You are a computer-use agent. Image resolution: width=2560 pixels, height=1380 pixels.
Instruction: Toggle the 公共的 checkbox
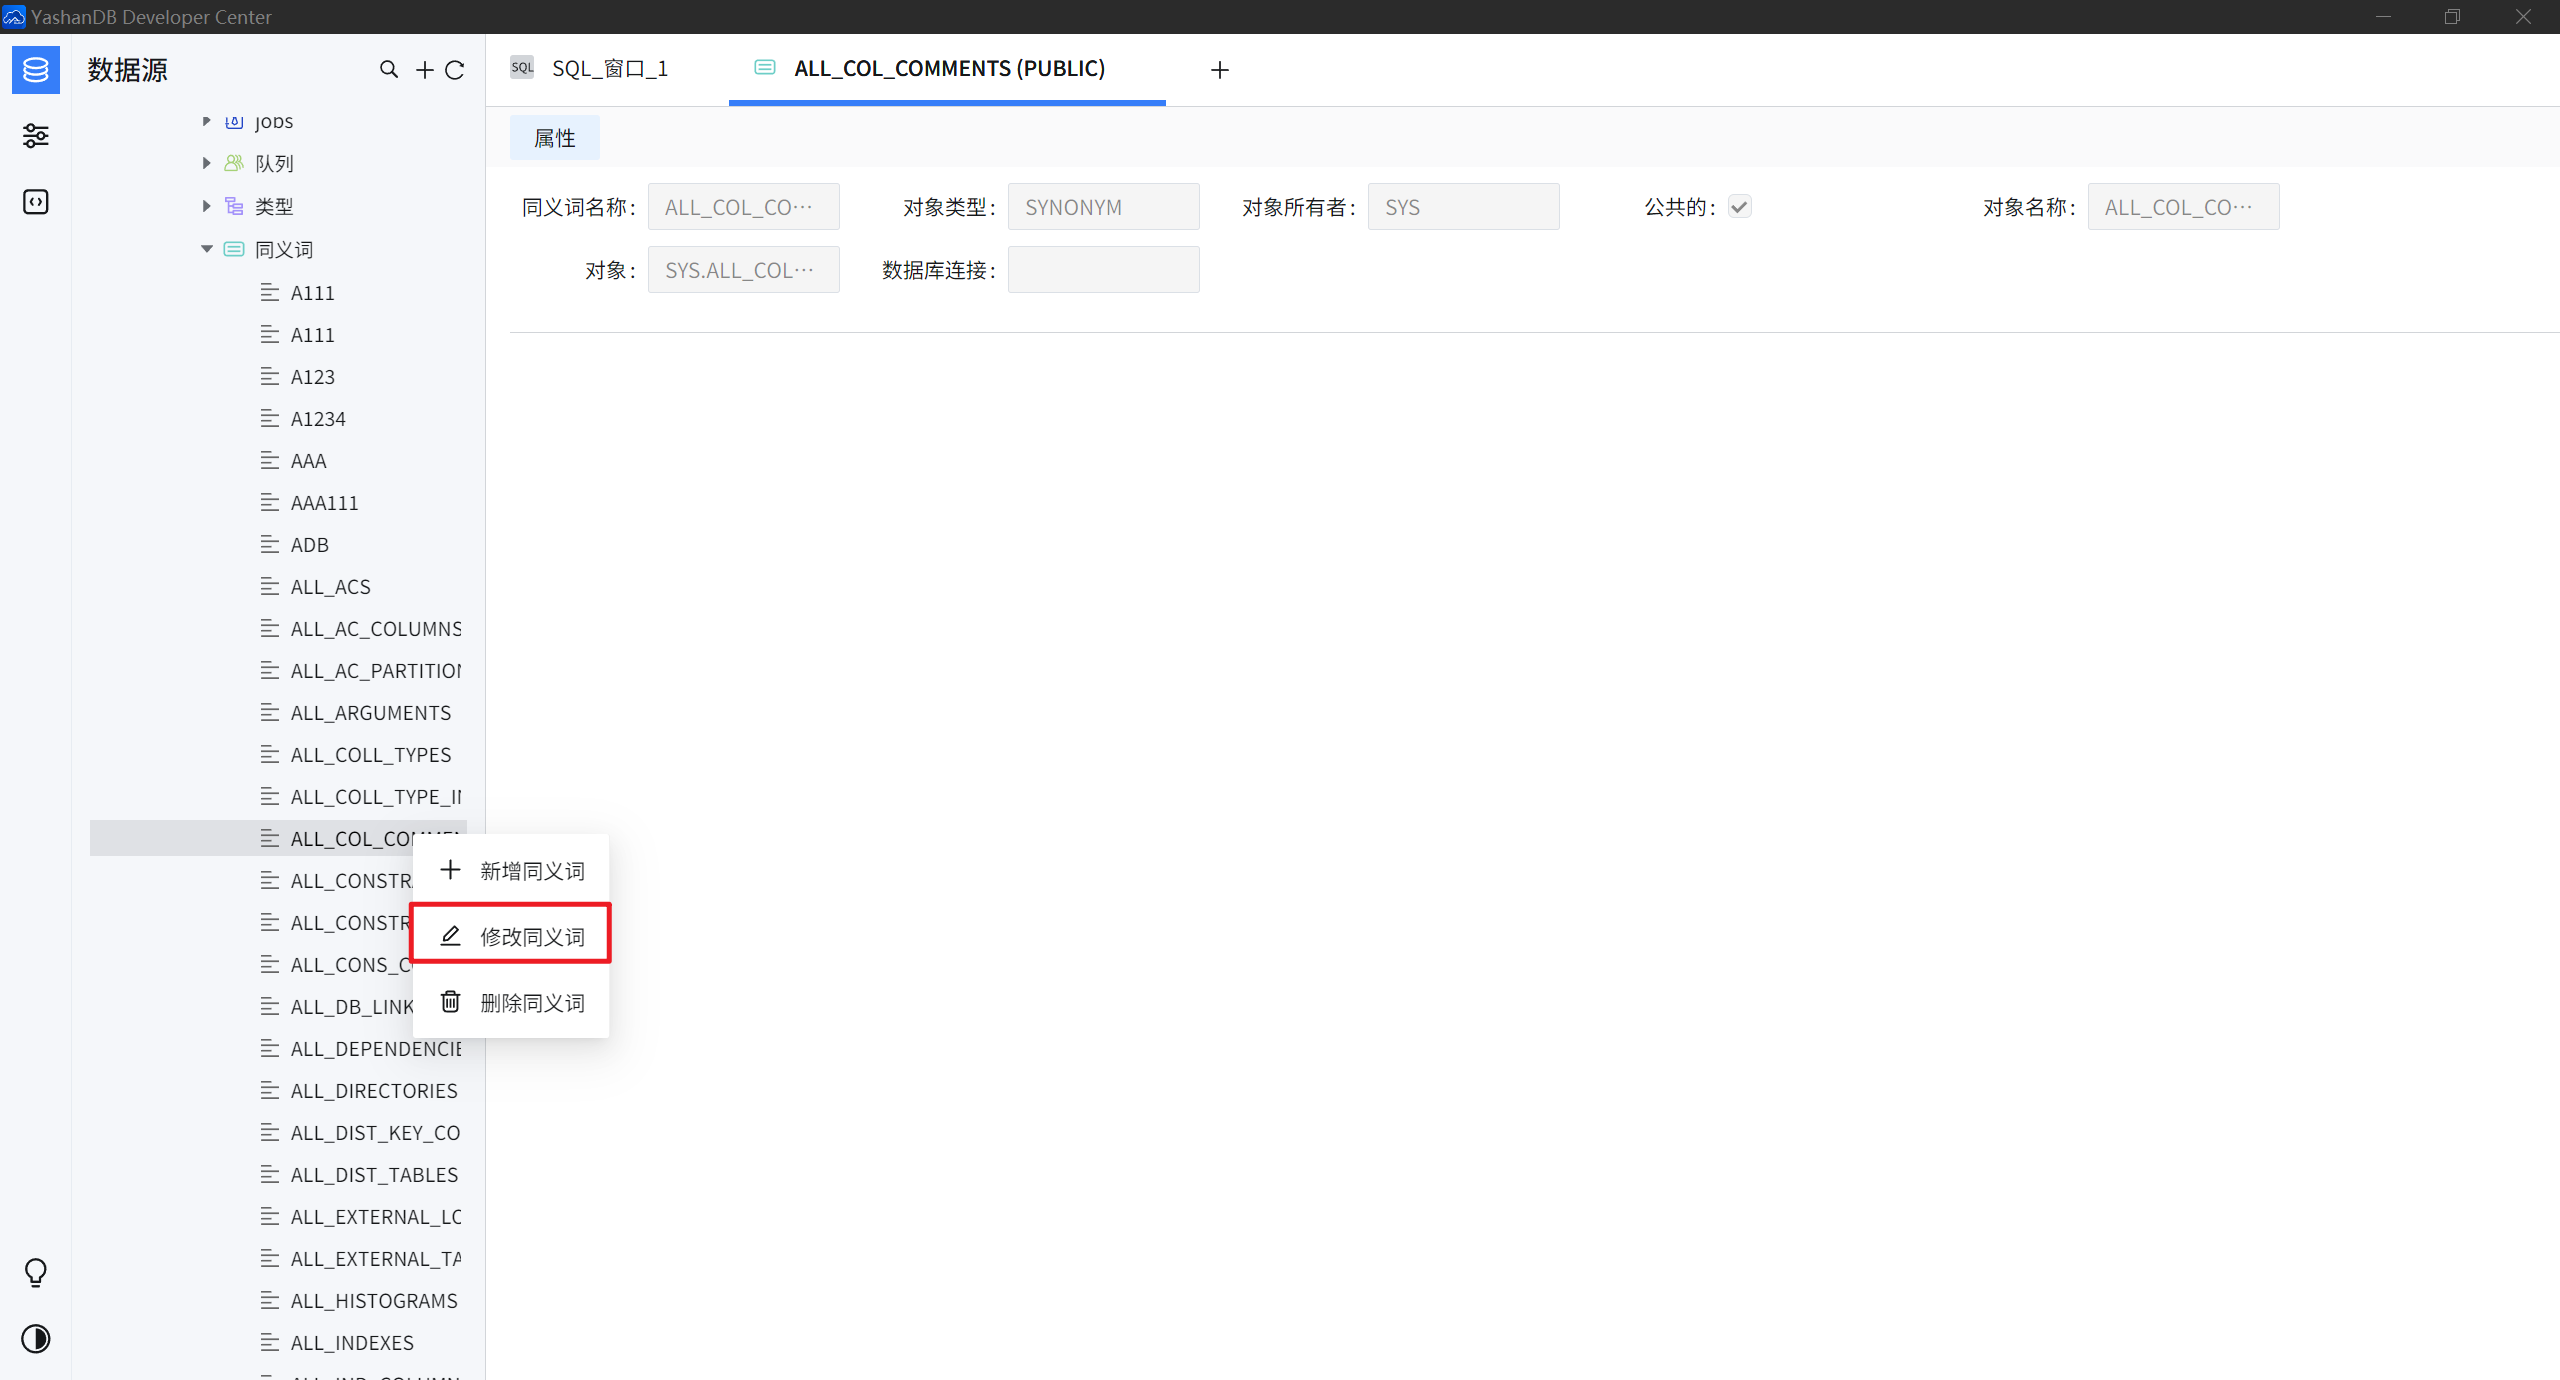[x=1740, y=207]
